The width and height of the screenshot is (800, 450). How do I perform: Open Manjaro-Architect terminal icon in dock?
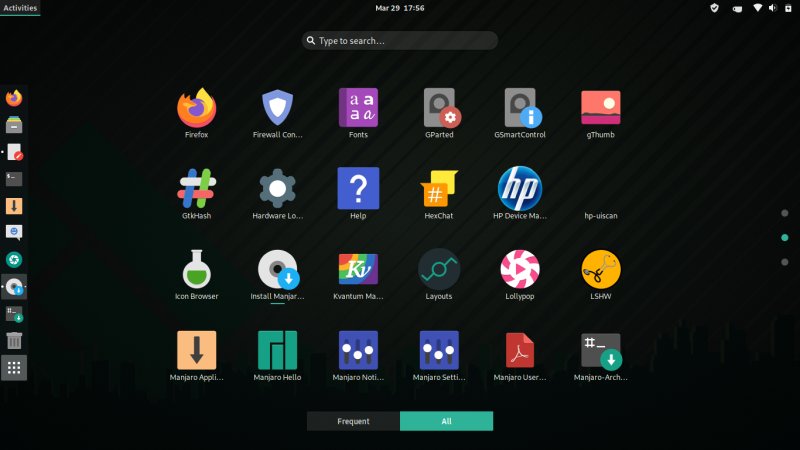point(14,314)
